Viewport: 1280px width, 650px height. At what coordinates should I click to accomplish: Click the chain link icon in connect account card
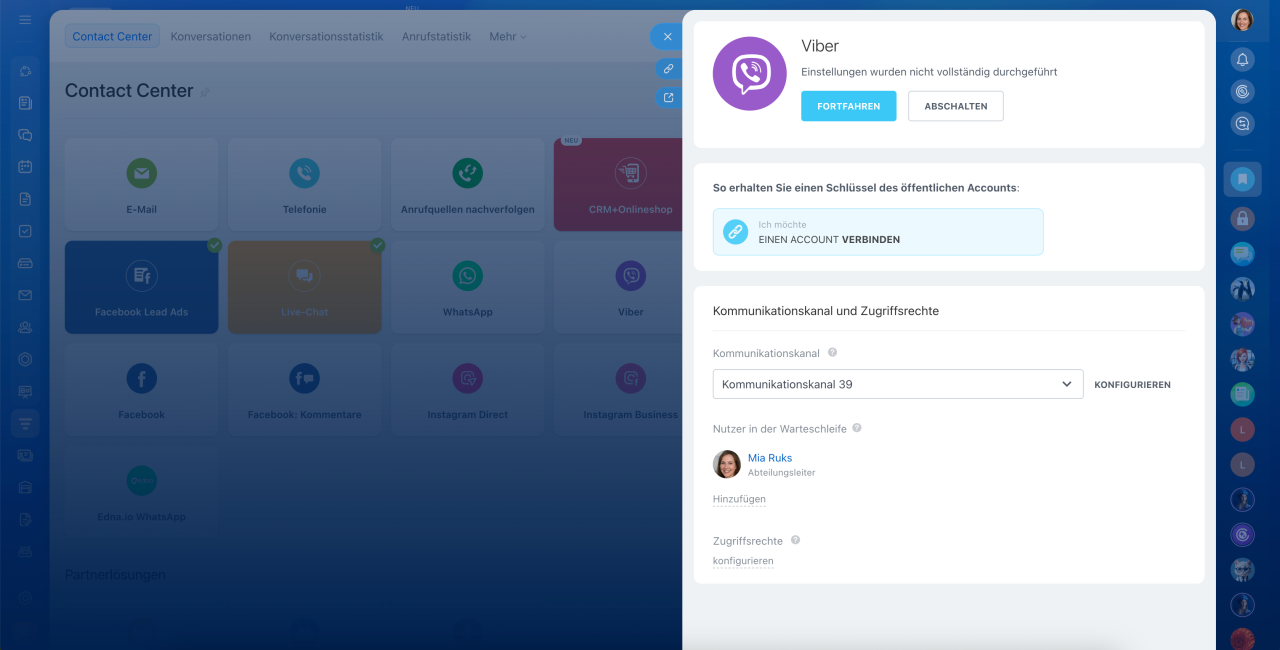coord(735,232)
